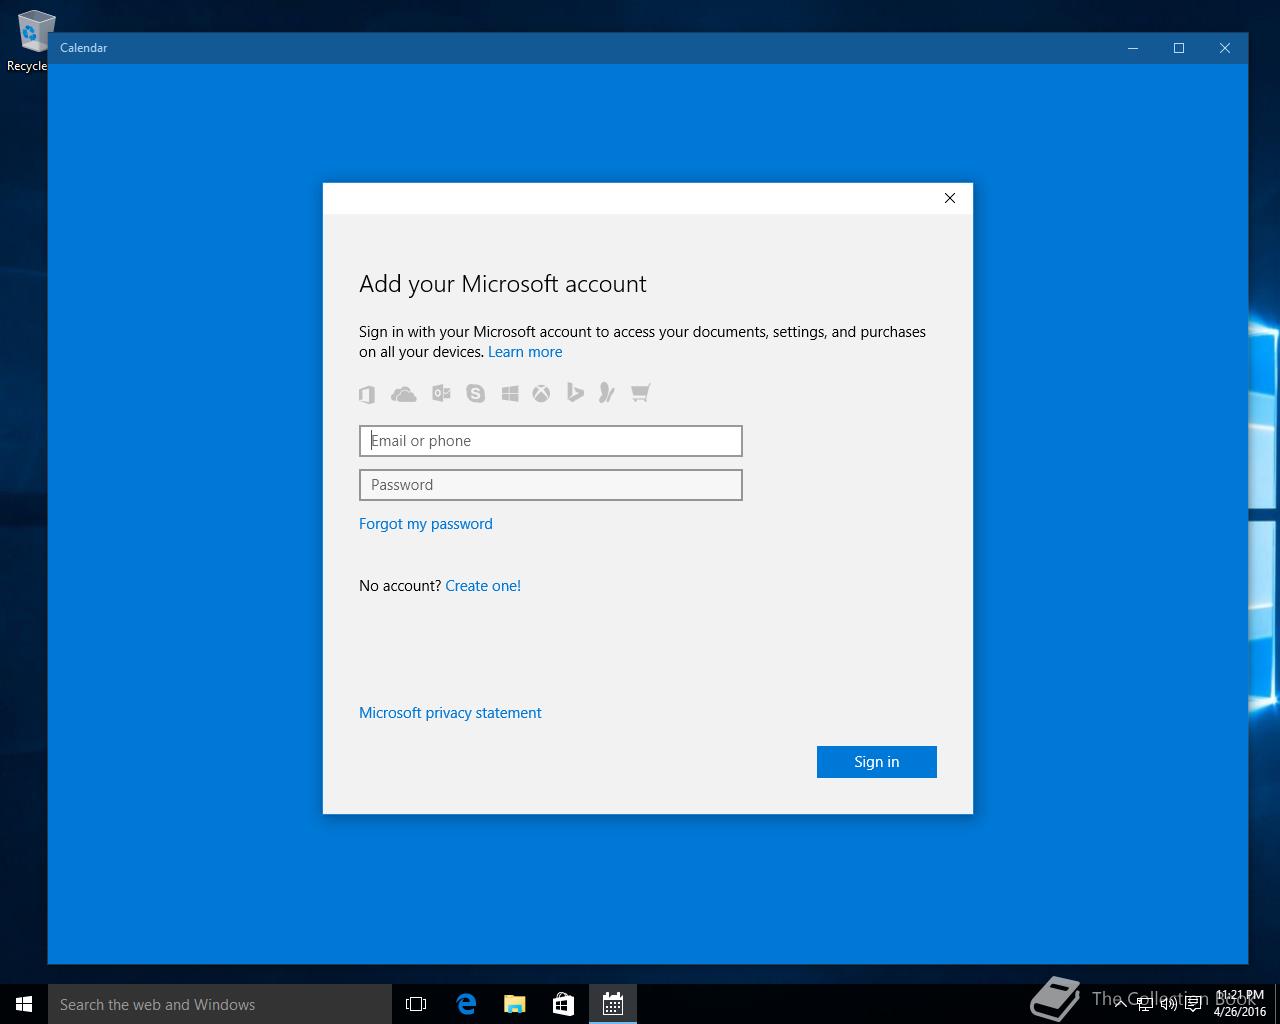
Task: Click the OneDrive cloud icon
Action: (x=404, y=394)
